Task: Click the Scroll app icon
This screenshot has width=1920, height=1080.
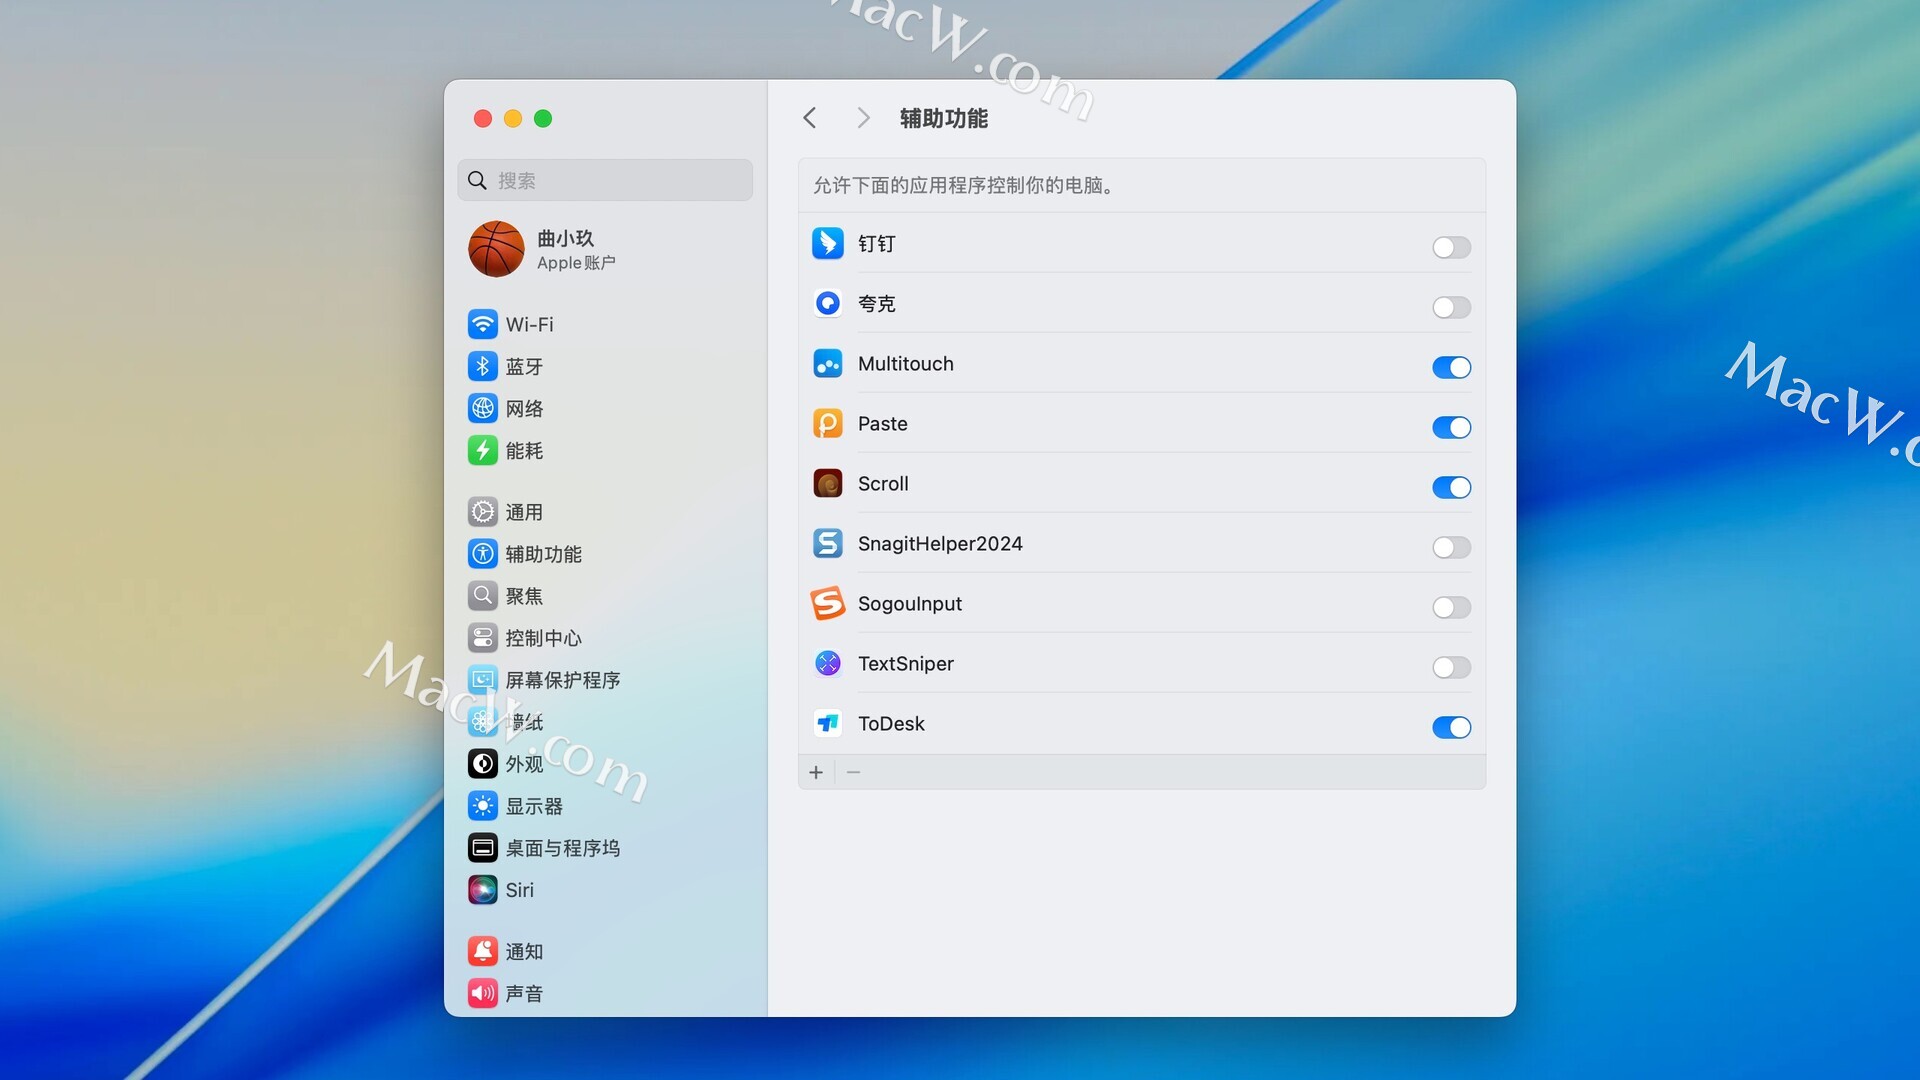Action: tap(827, 484)
